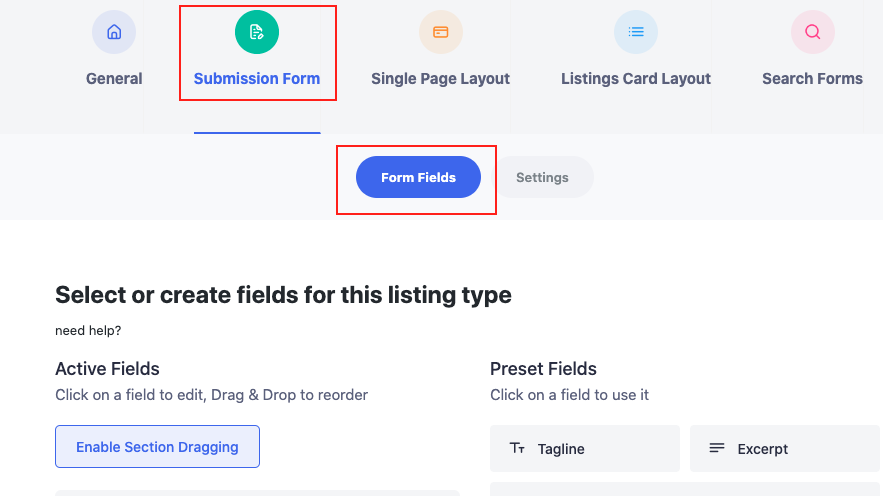Click the Tagline text-size icon
Viewport: 883px width, 496px height.
(x=517, y=448)
